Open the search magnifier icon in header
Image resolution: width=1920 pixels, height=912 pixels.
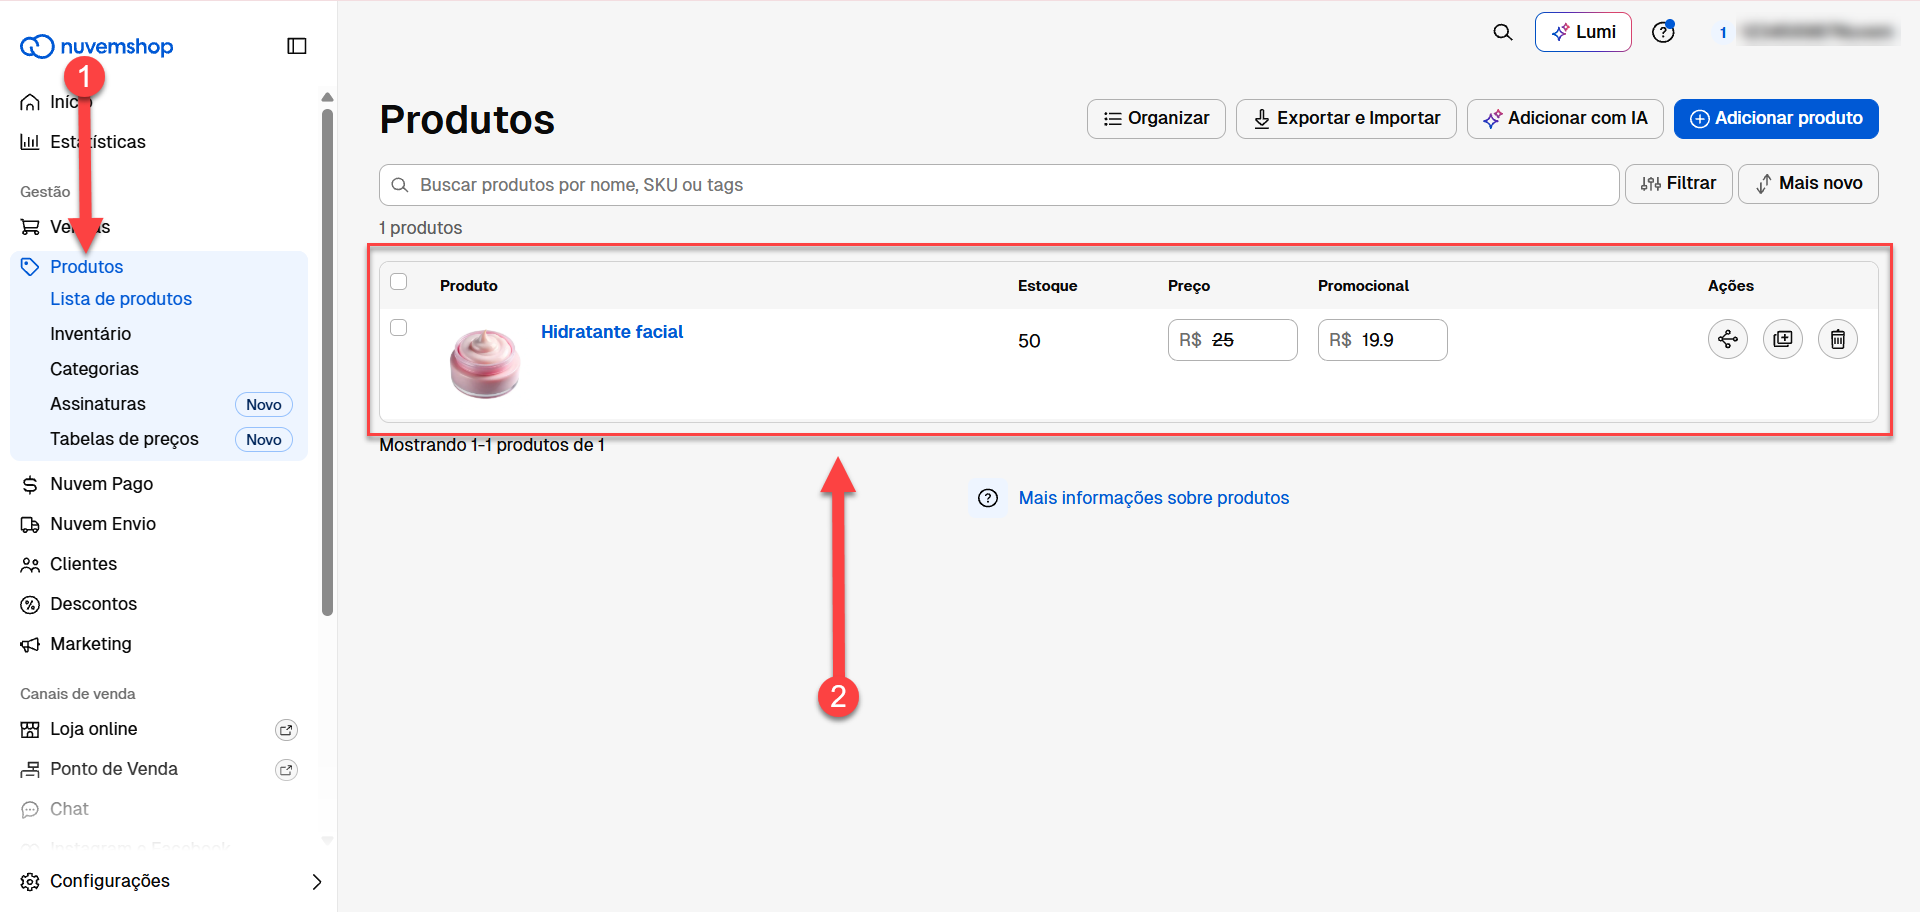1503,32
